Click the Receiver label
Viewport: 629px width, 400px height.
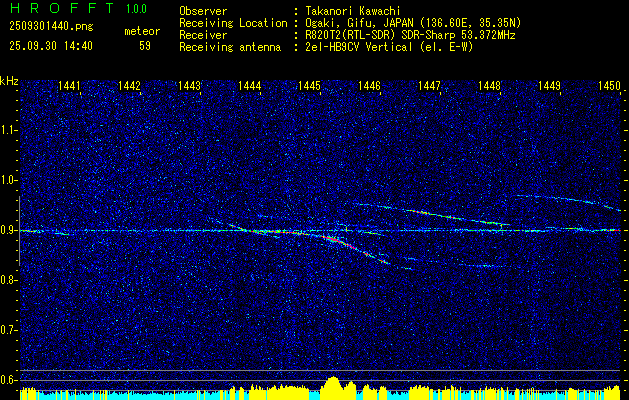(203, 35)
